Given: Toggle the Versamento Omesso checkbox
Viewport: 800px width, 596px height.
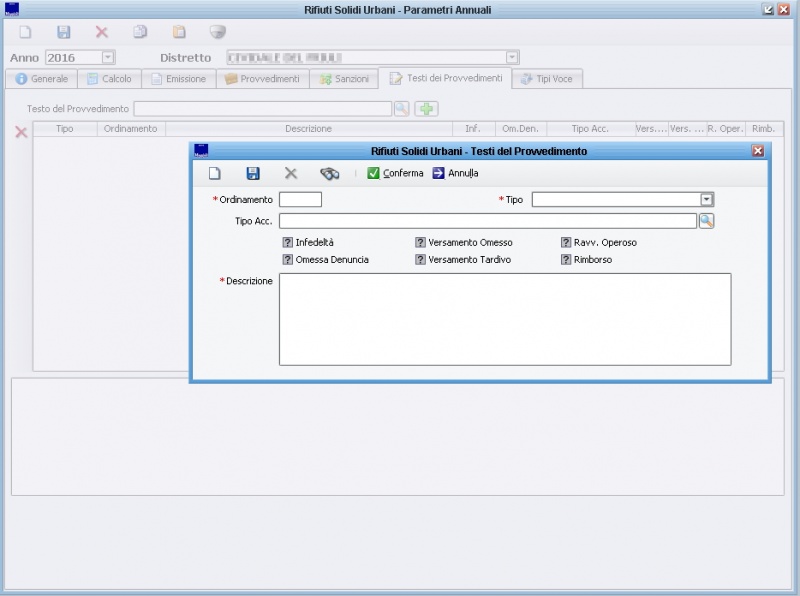Looking at the screenshot, I should pos(421,242).
